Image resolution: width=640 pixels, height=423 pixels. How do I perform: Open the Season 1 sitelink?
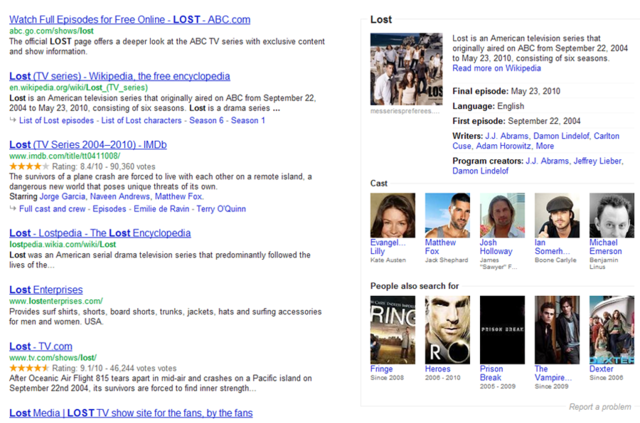coord(248,120)
